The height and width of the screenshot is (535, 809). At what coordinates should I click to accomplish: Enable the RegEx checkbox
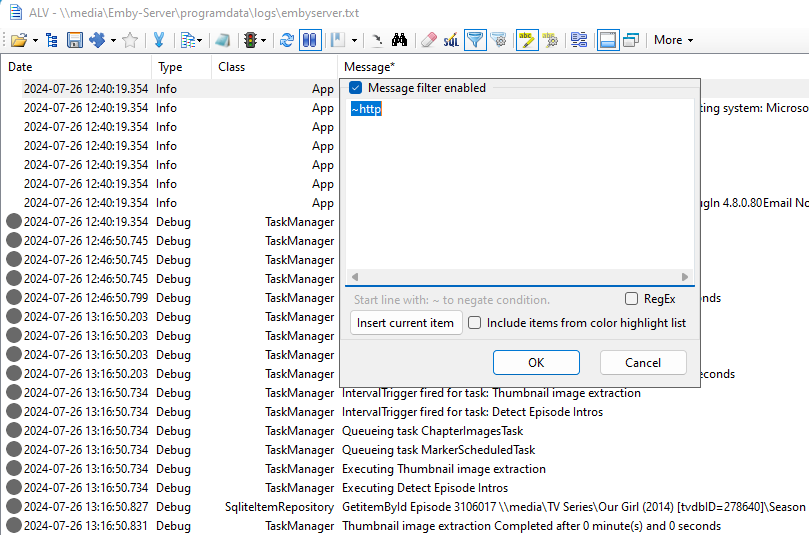[631, 299]
